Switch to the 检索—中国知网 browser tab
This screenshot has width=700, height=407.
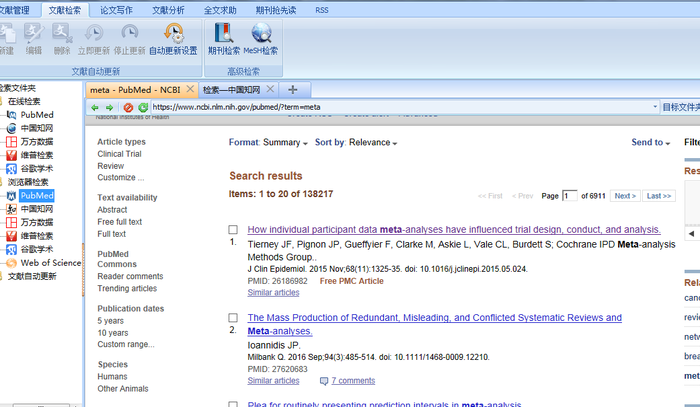point(240,90)
